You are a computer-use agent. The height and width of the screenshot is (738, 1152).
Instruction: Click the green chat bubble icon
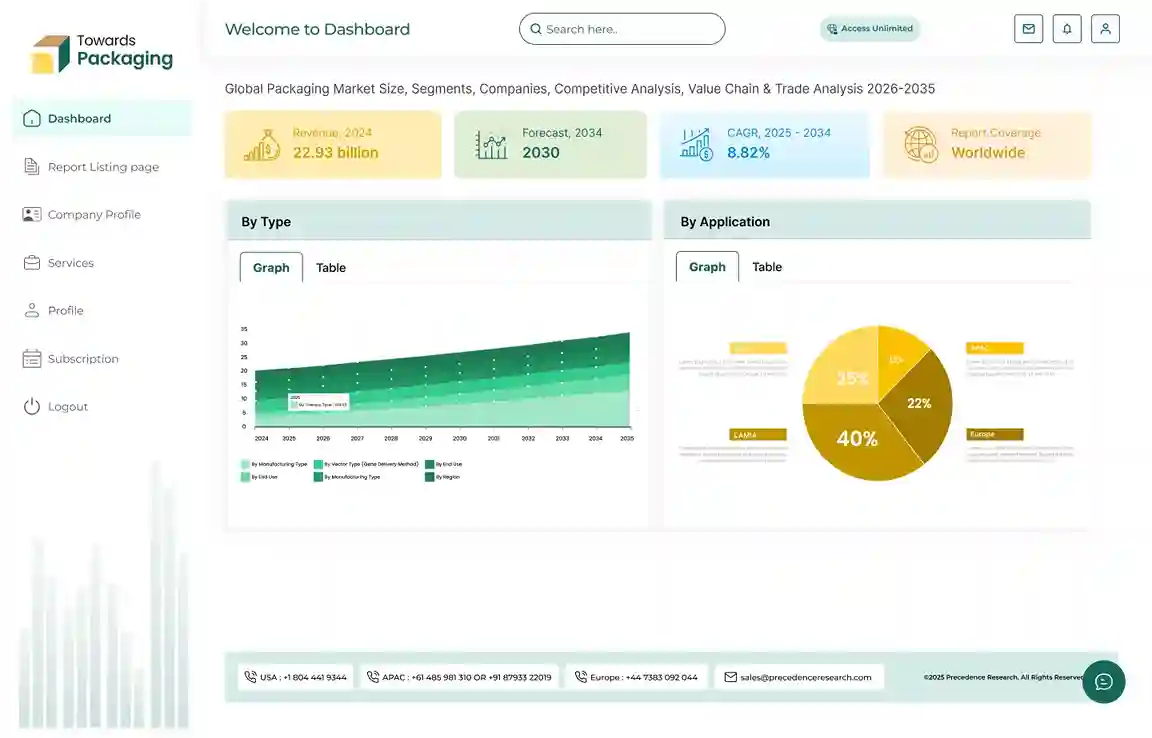(1103, 682)
